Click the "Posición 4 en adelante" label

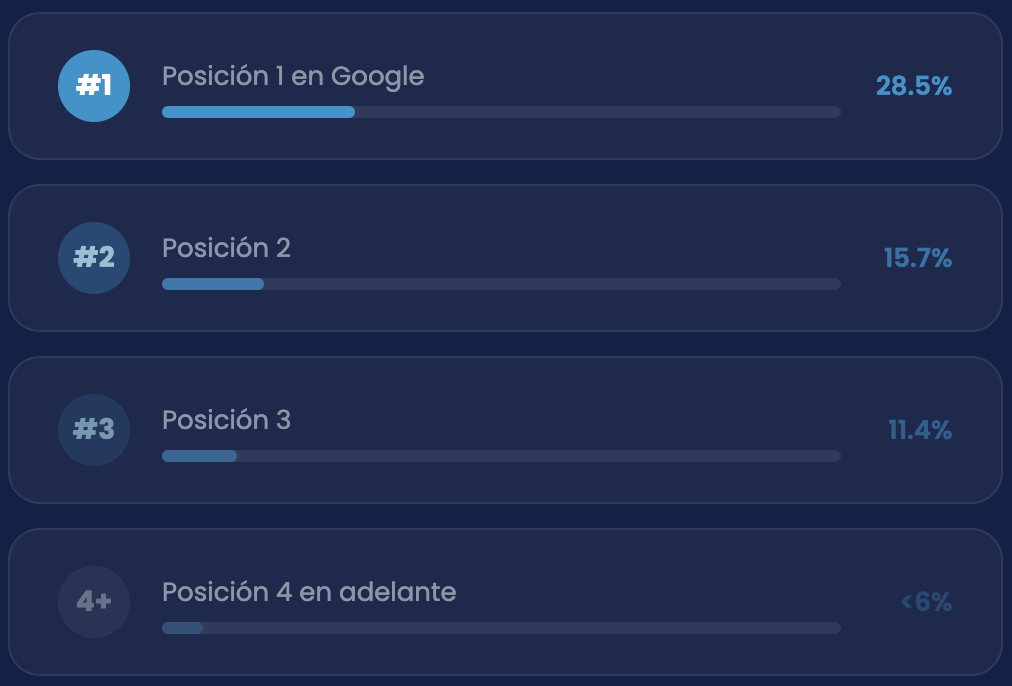[x=309, y=592]
